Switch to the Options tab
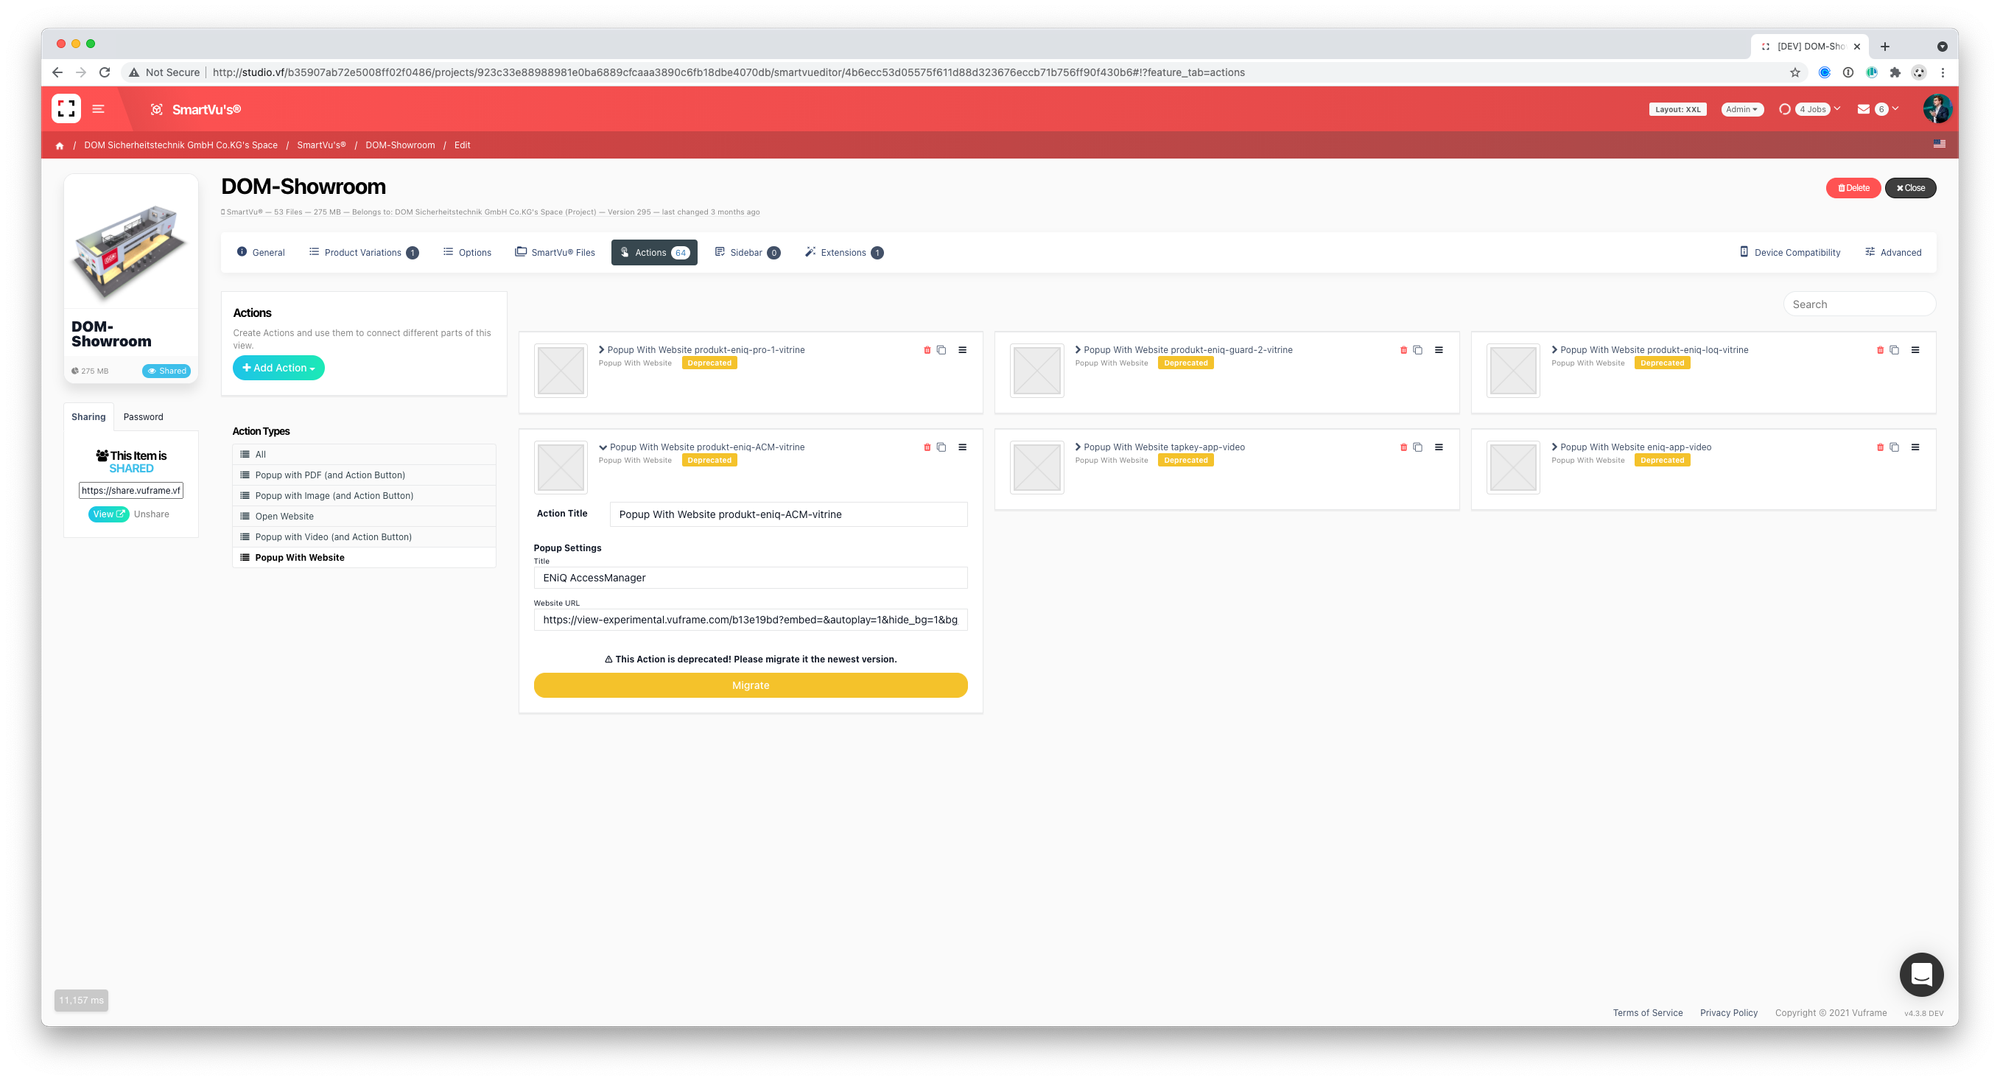The image size is (2000, 1081). [467, 253]
